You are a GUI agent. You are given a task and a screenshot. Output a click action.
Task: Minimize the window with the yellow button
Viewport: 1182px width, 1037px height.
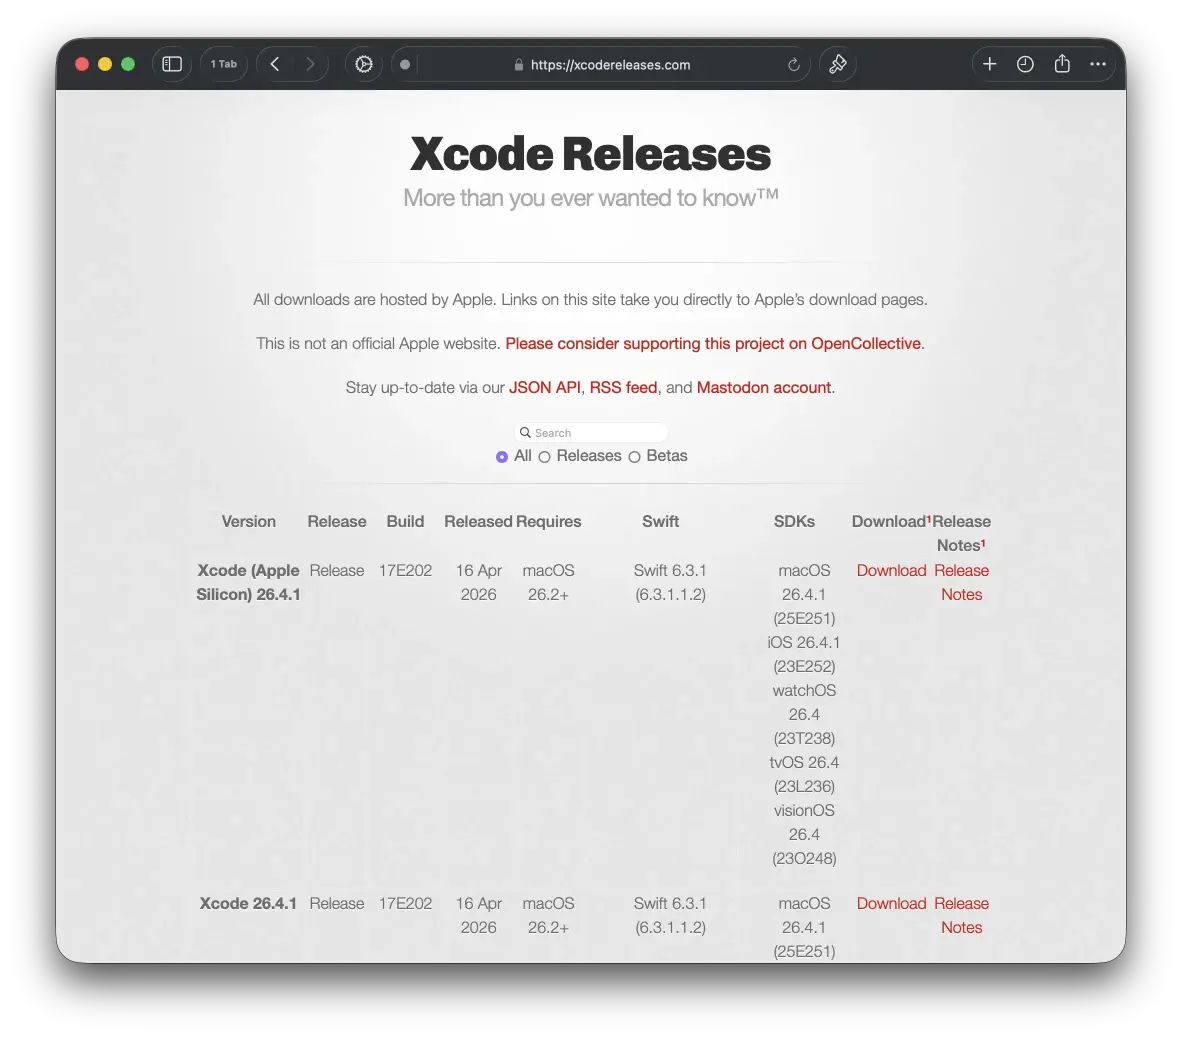coord(105,64)
